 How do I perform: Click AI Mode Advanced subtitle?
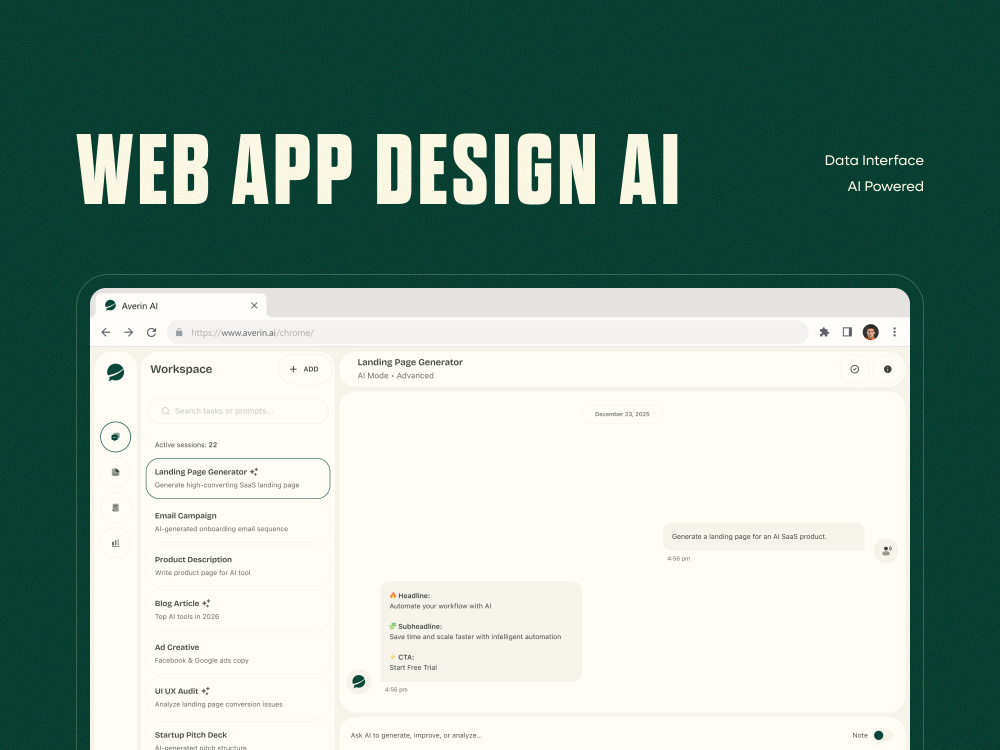pos(395,376)
